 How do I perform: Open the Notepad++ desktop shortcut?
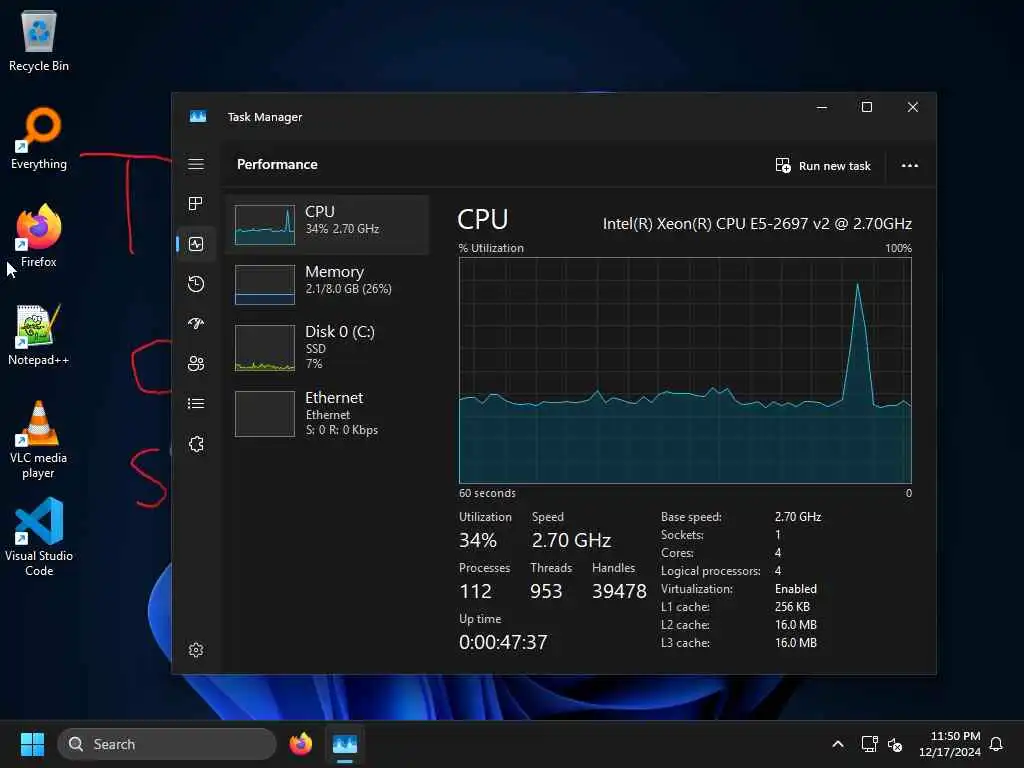[39, 335]
